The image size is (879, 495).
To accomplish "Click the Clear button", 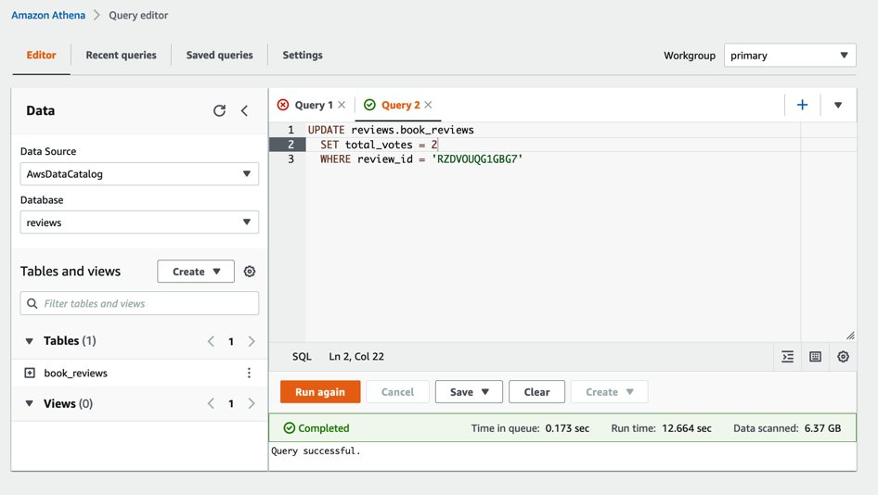I will [536, 392].
